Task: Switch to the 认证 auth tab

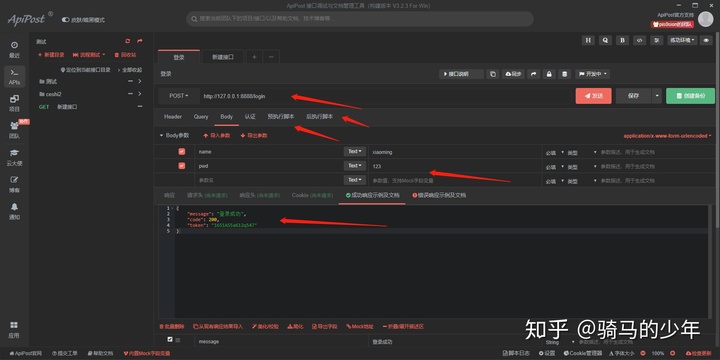Action: 250,117
